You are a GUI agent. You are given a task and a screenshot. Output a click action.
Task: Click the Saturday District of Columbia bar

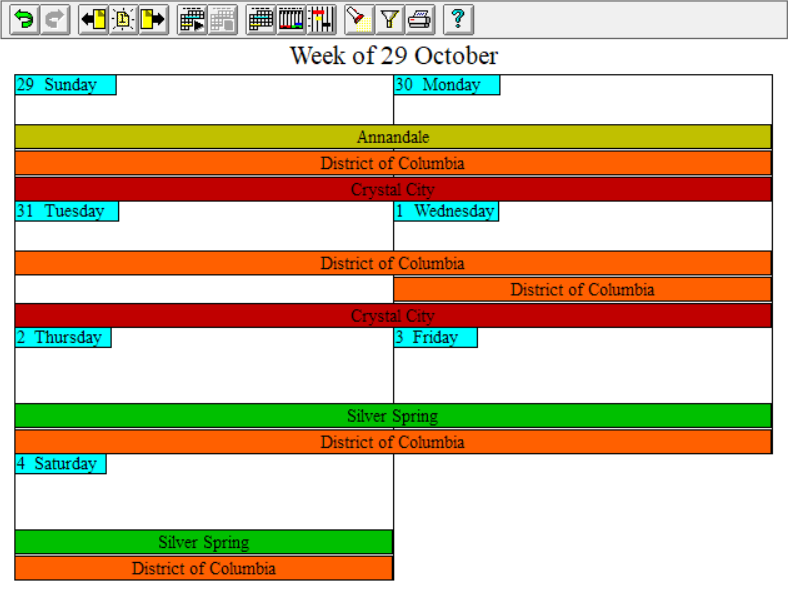pyautogui.click(x=204, y=568)
